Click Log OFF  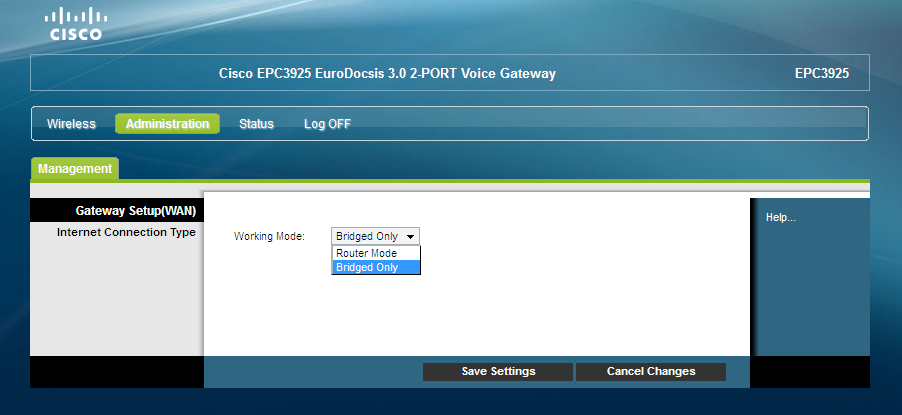(x=327, y=124)
